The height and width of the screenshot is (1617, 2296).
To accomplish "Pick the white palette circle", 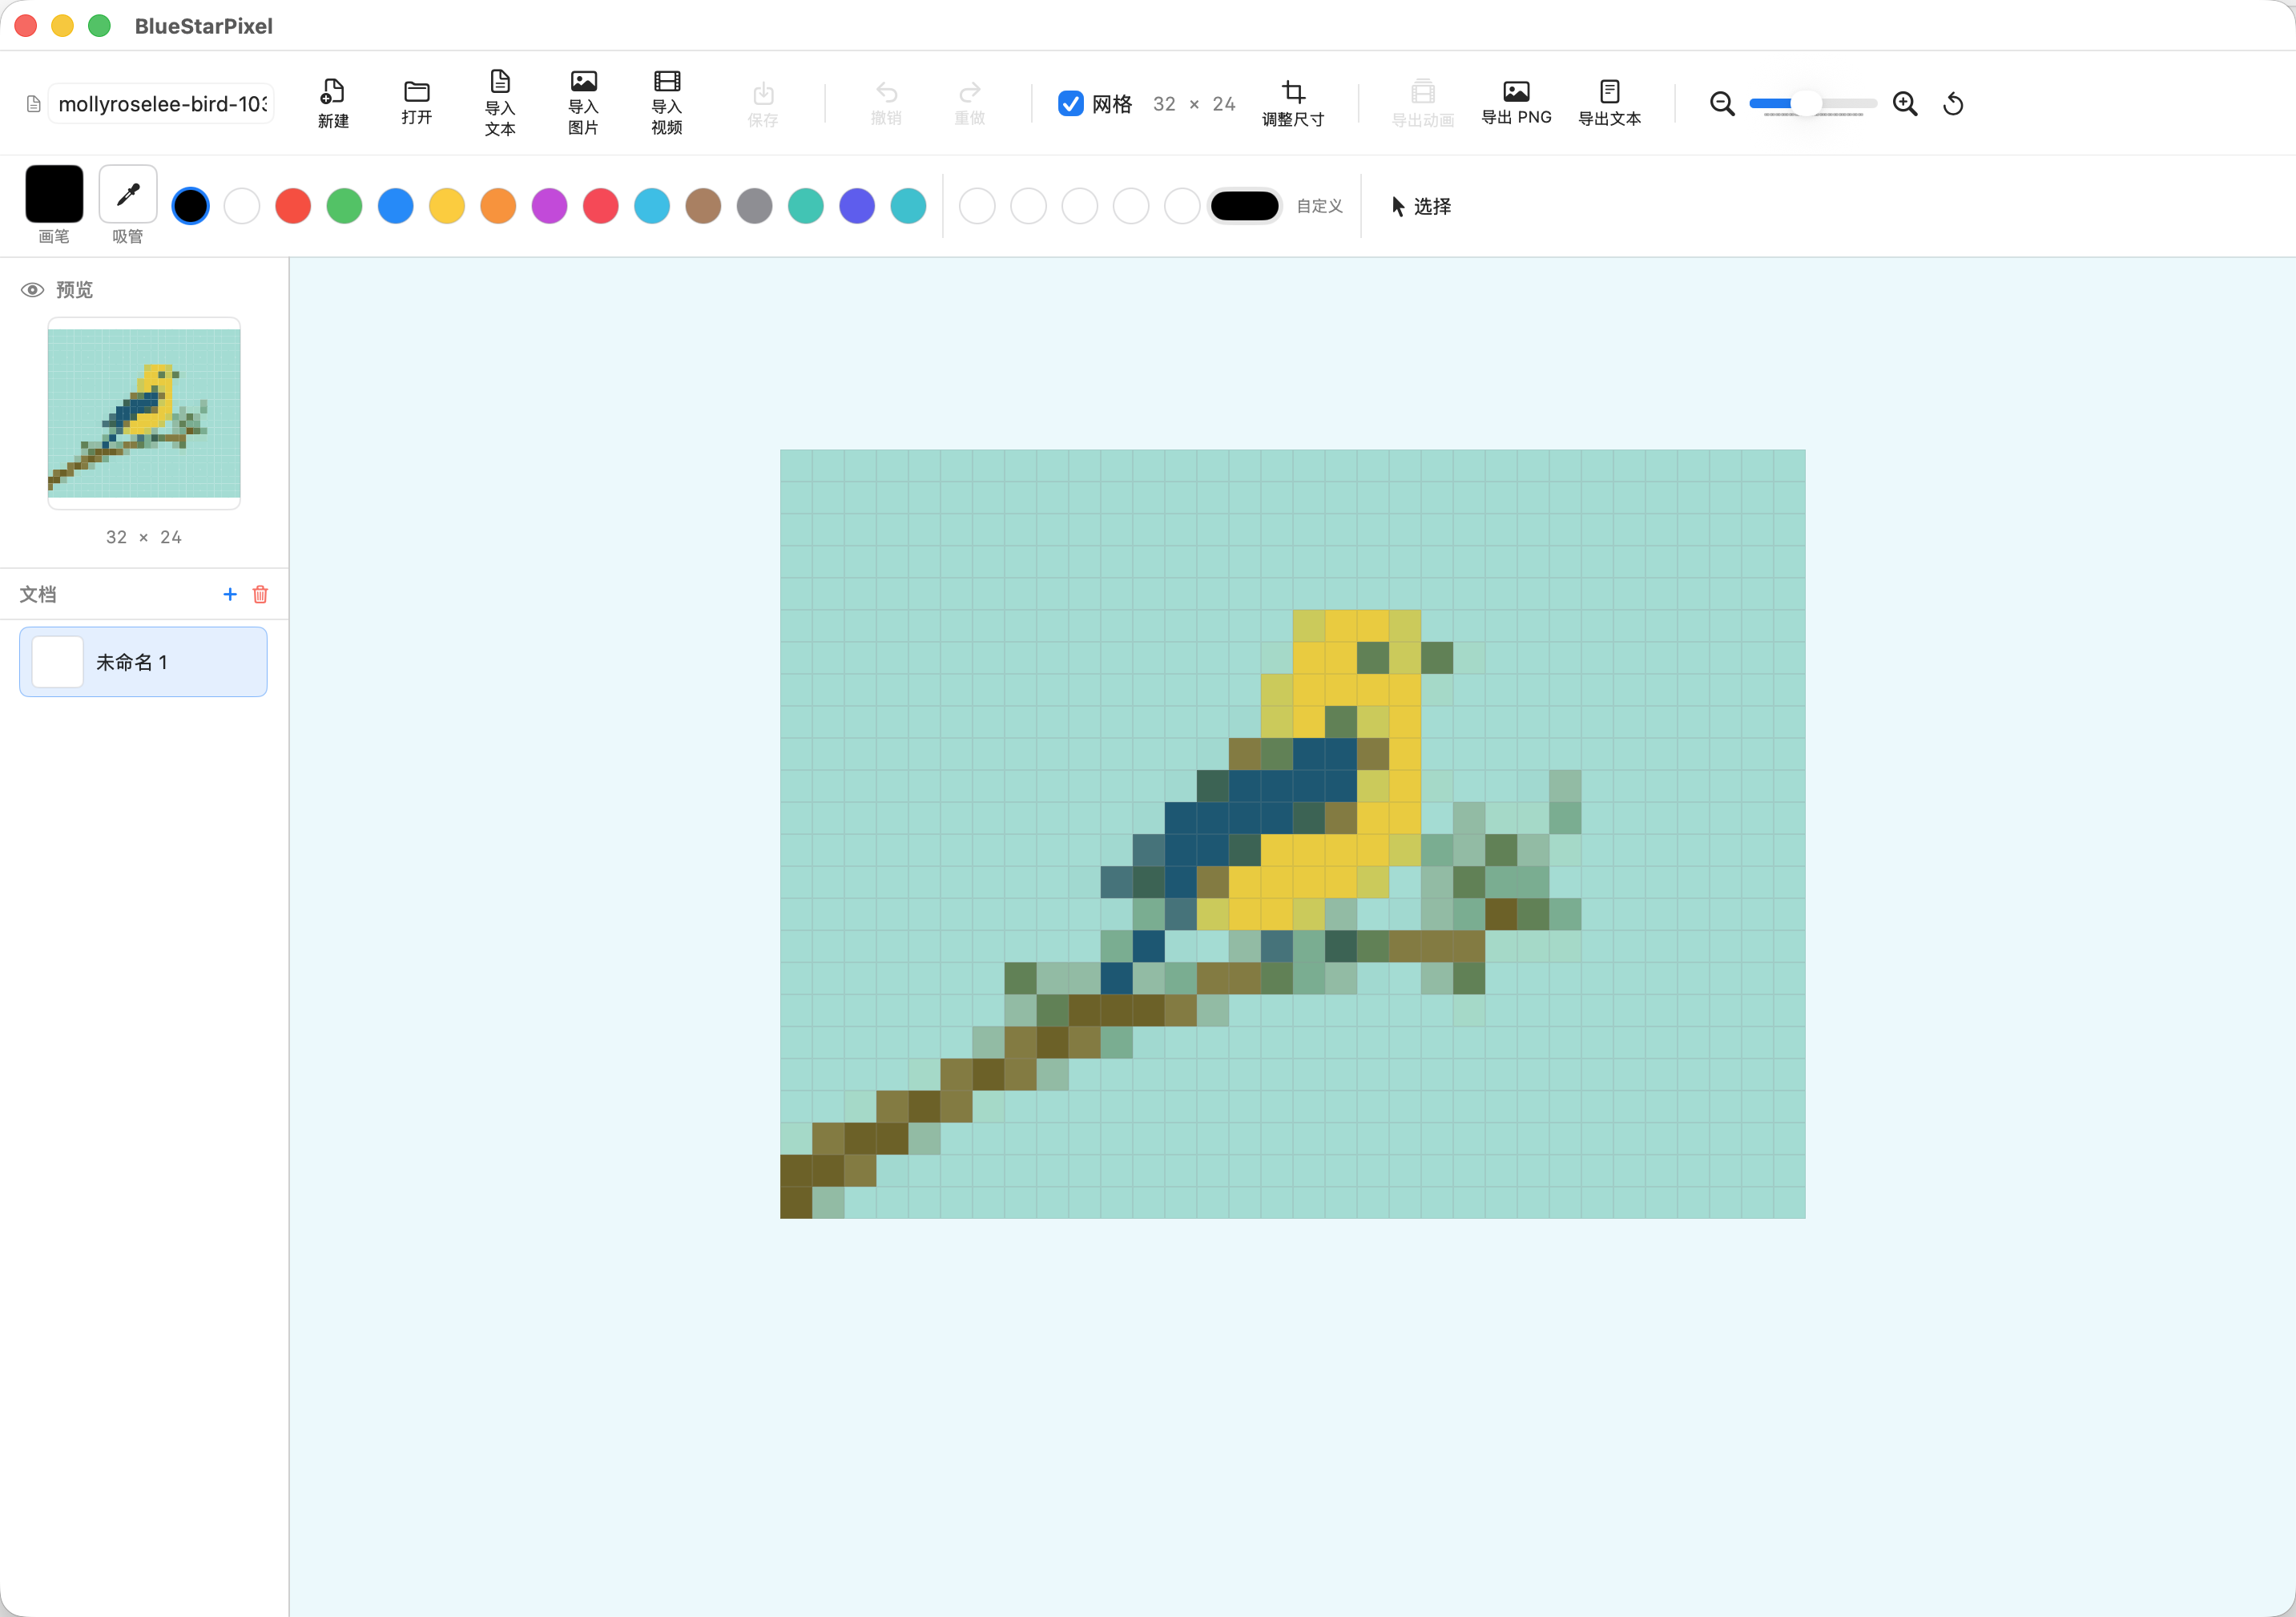I will click(242, 206).
